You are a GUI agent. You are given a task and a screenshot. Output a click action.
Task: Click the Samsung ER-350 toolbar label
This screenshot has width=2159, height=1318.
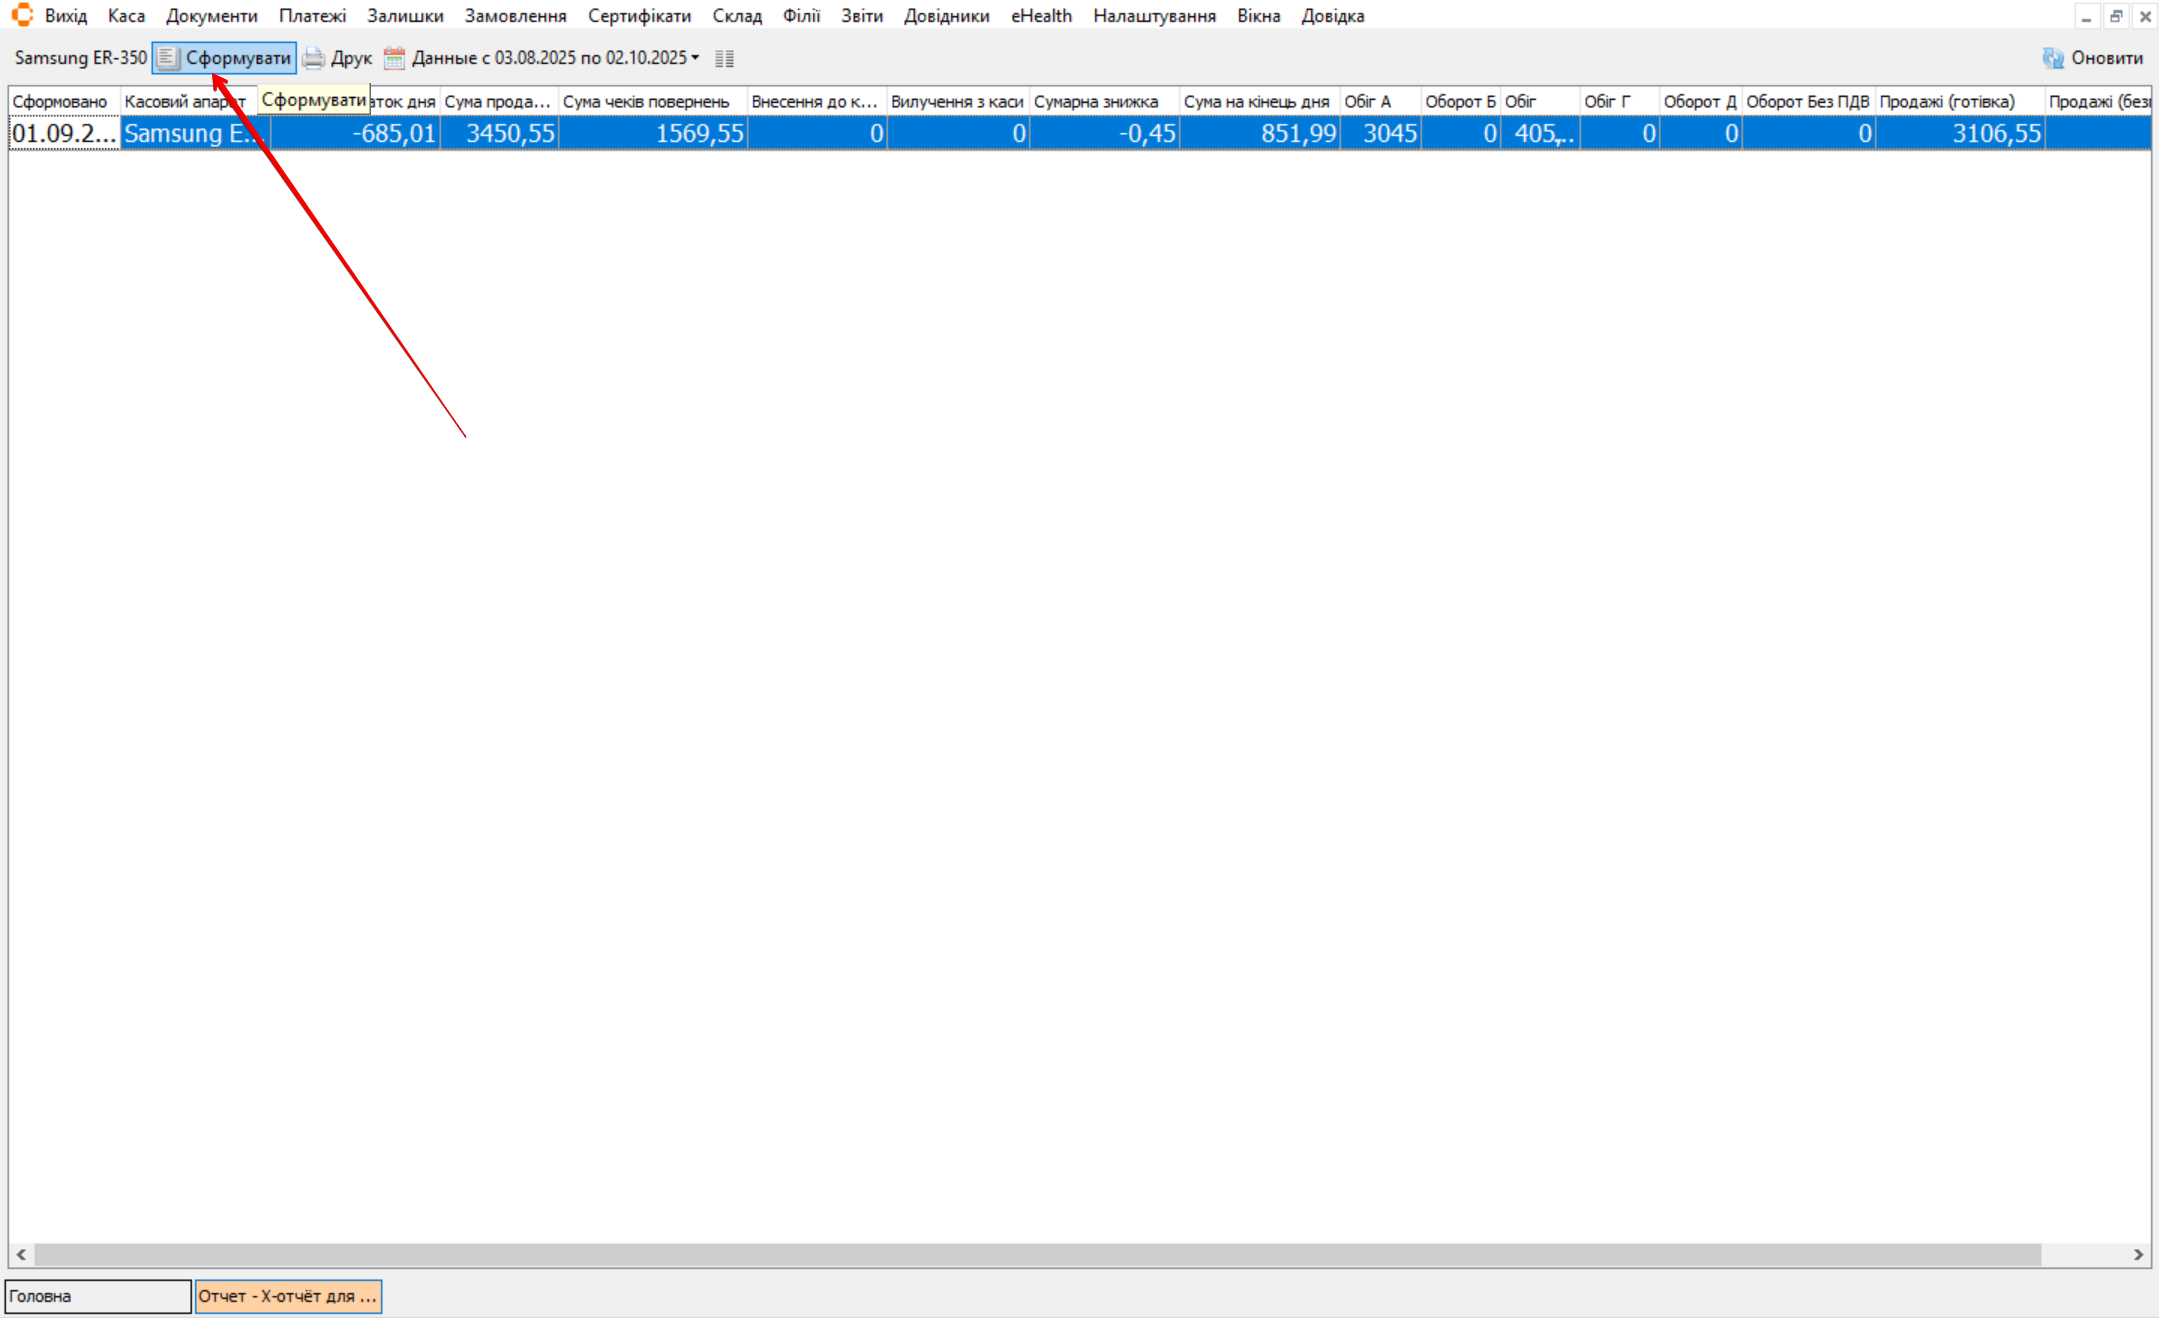click(80, 58)
